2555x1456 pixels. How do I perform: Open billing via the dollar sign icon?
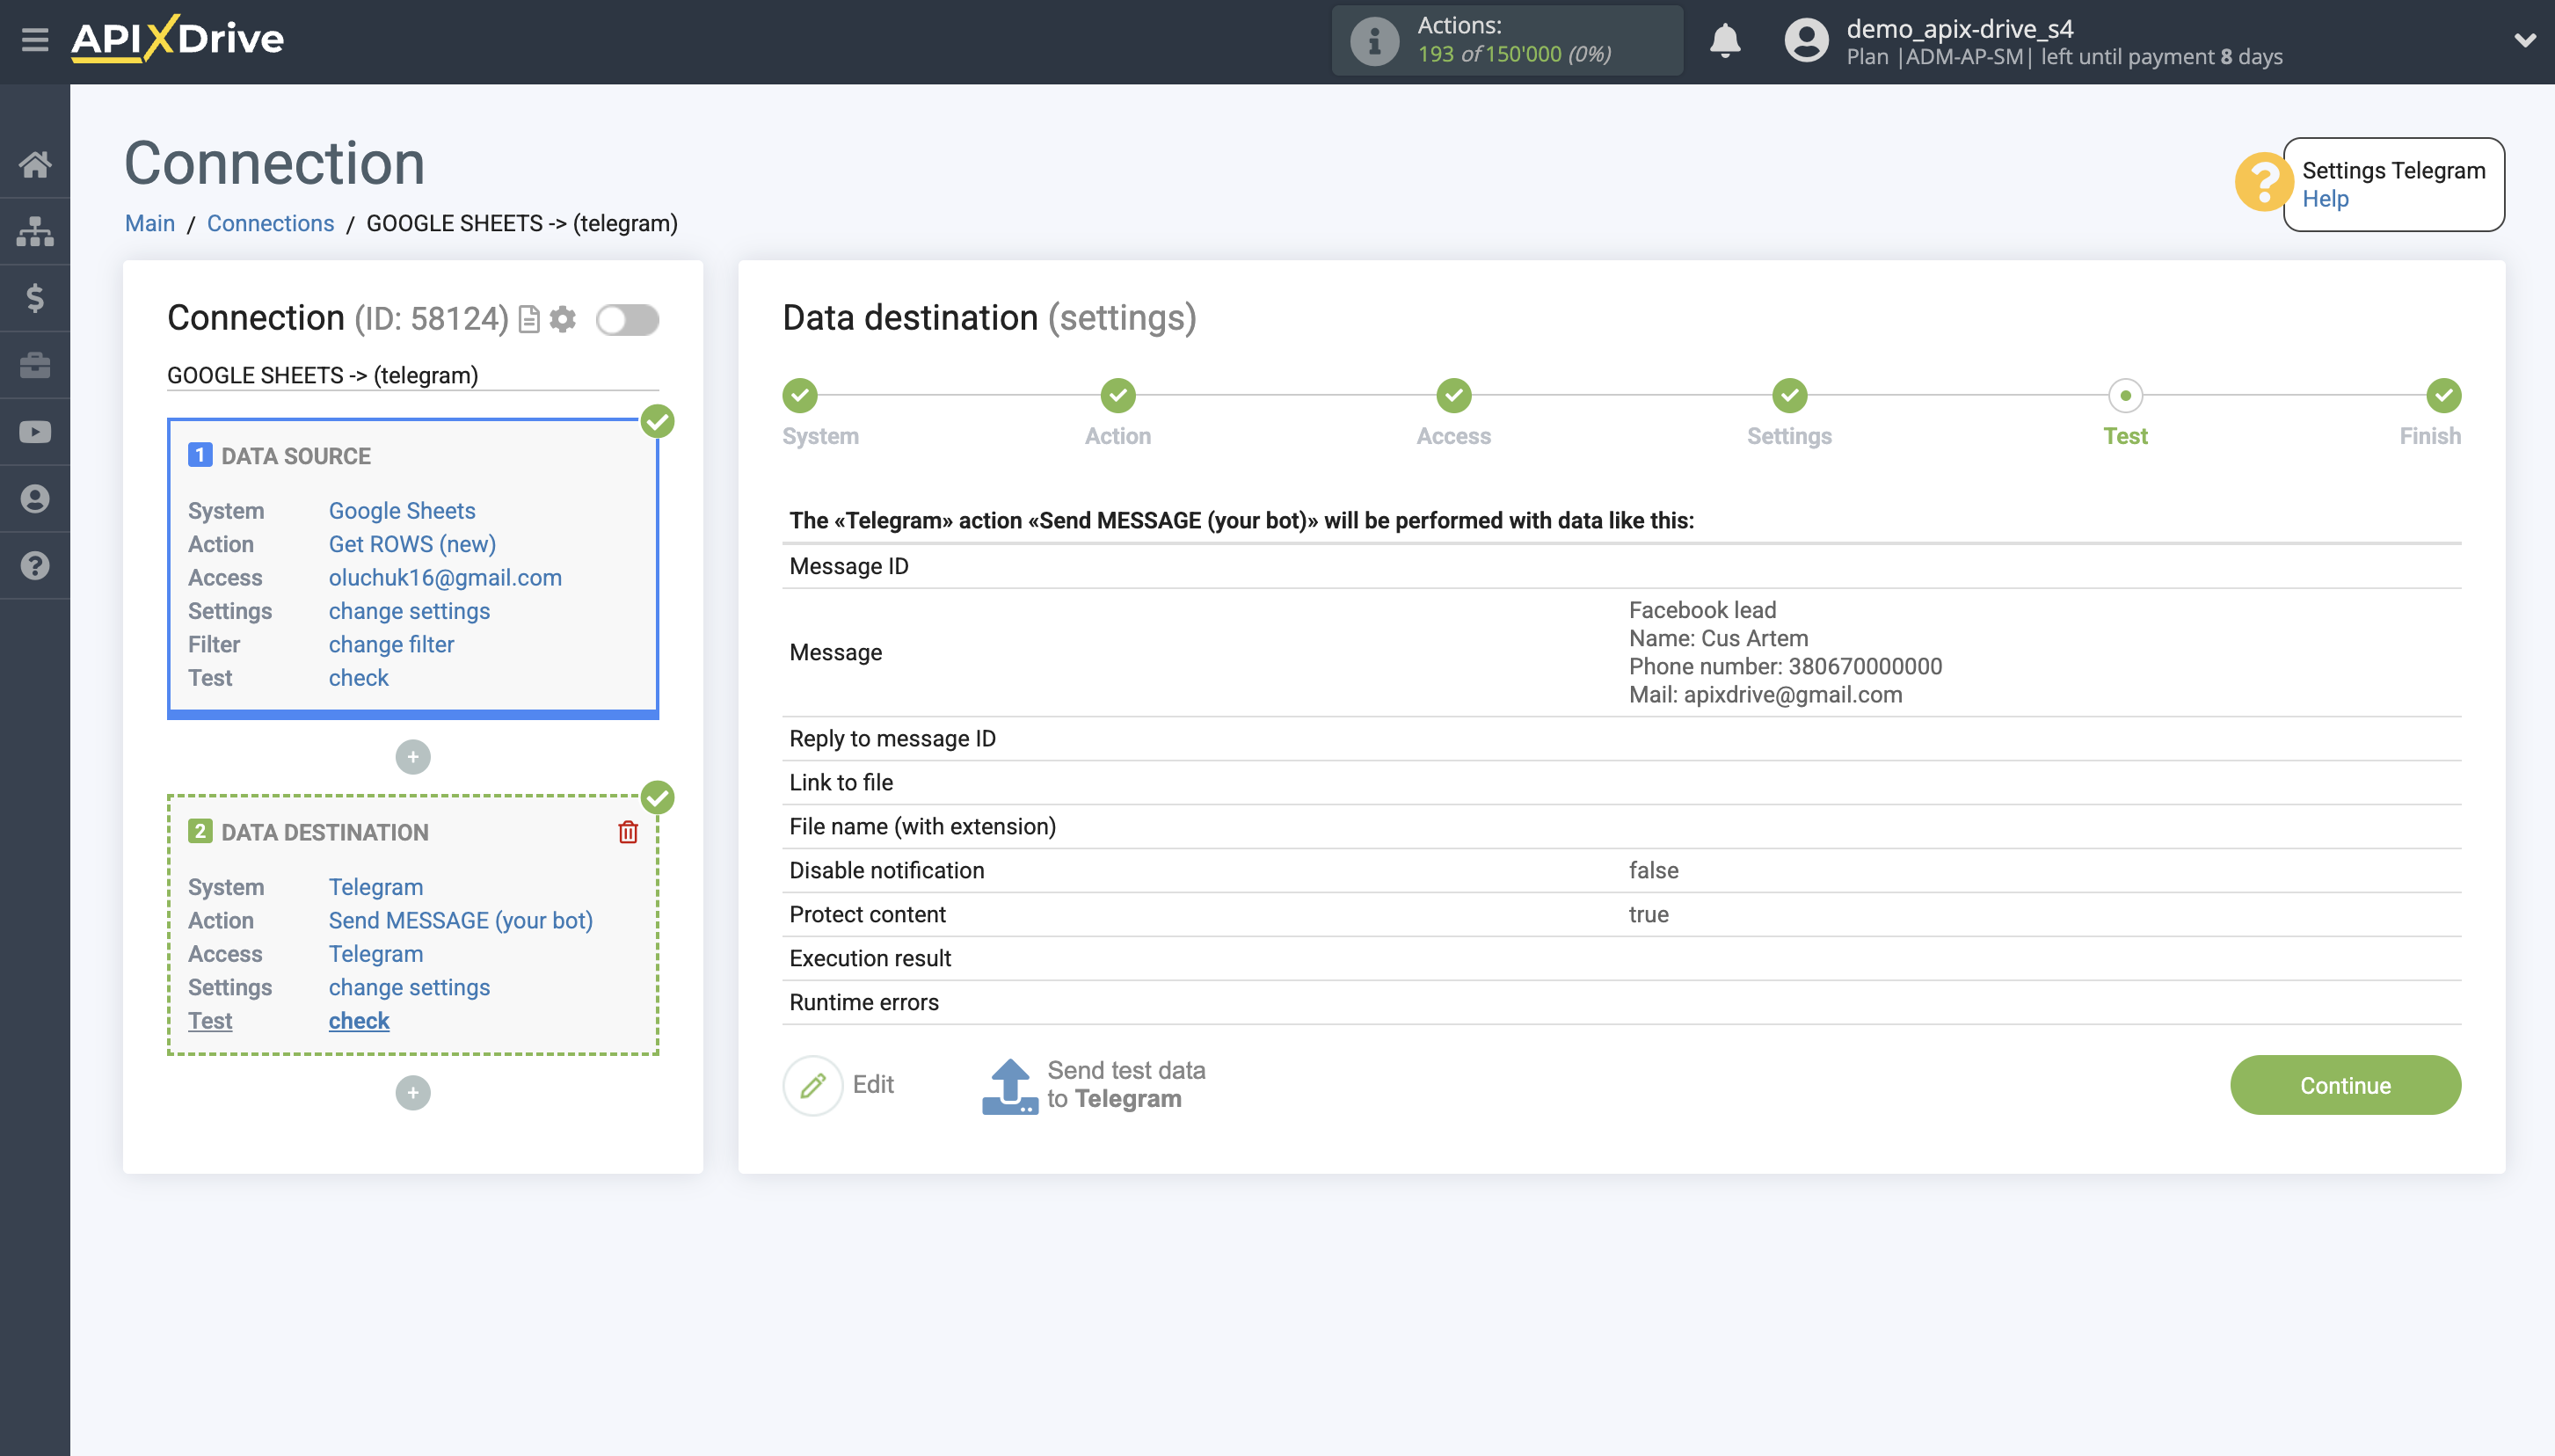point(36,298)
